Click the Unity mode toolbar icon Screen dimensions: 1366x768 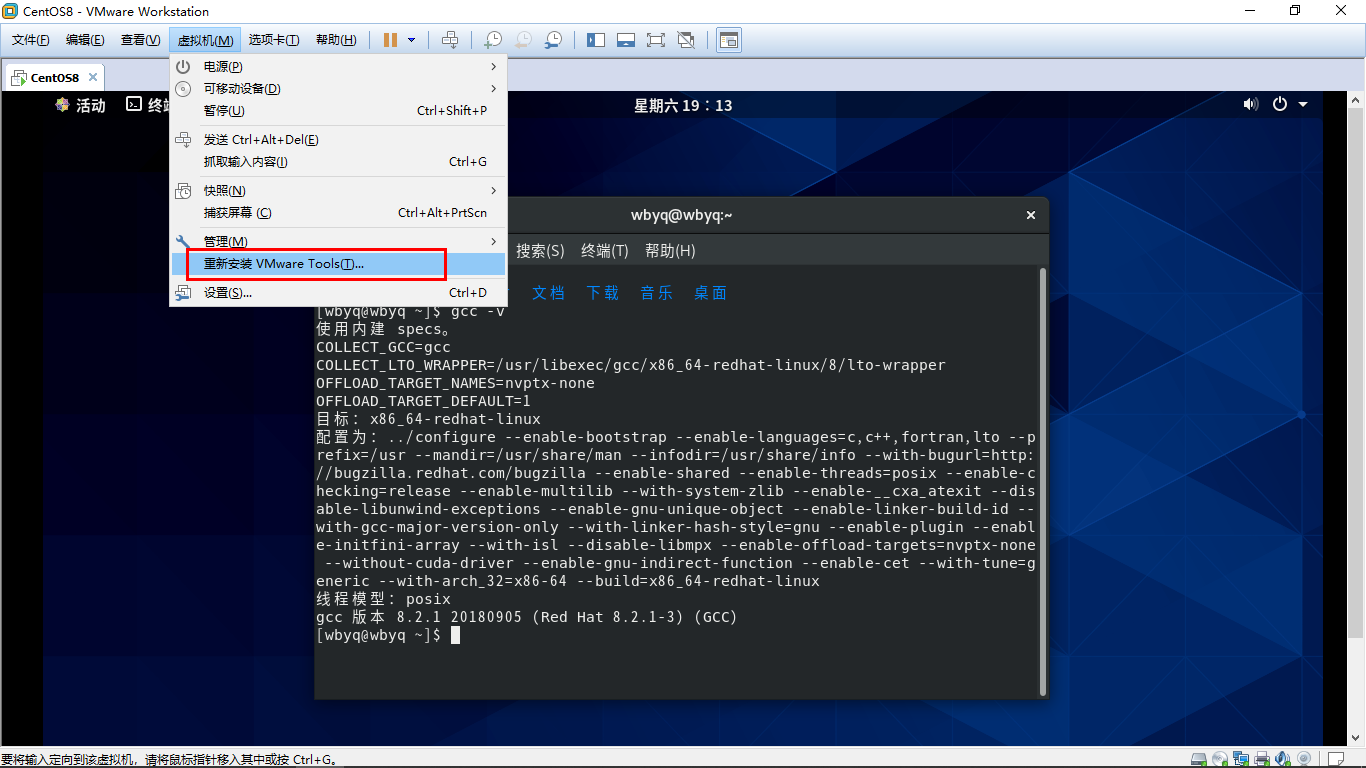click(686, 40)
